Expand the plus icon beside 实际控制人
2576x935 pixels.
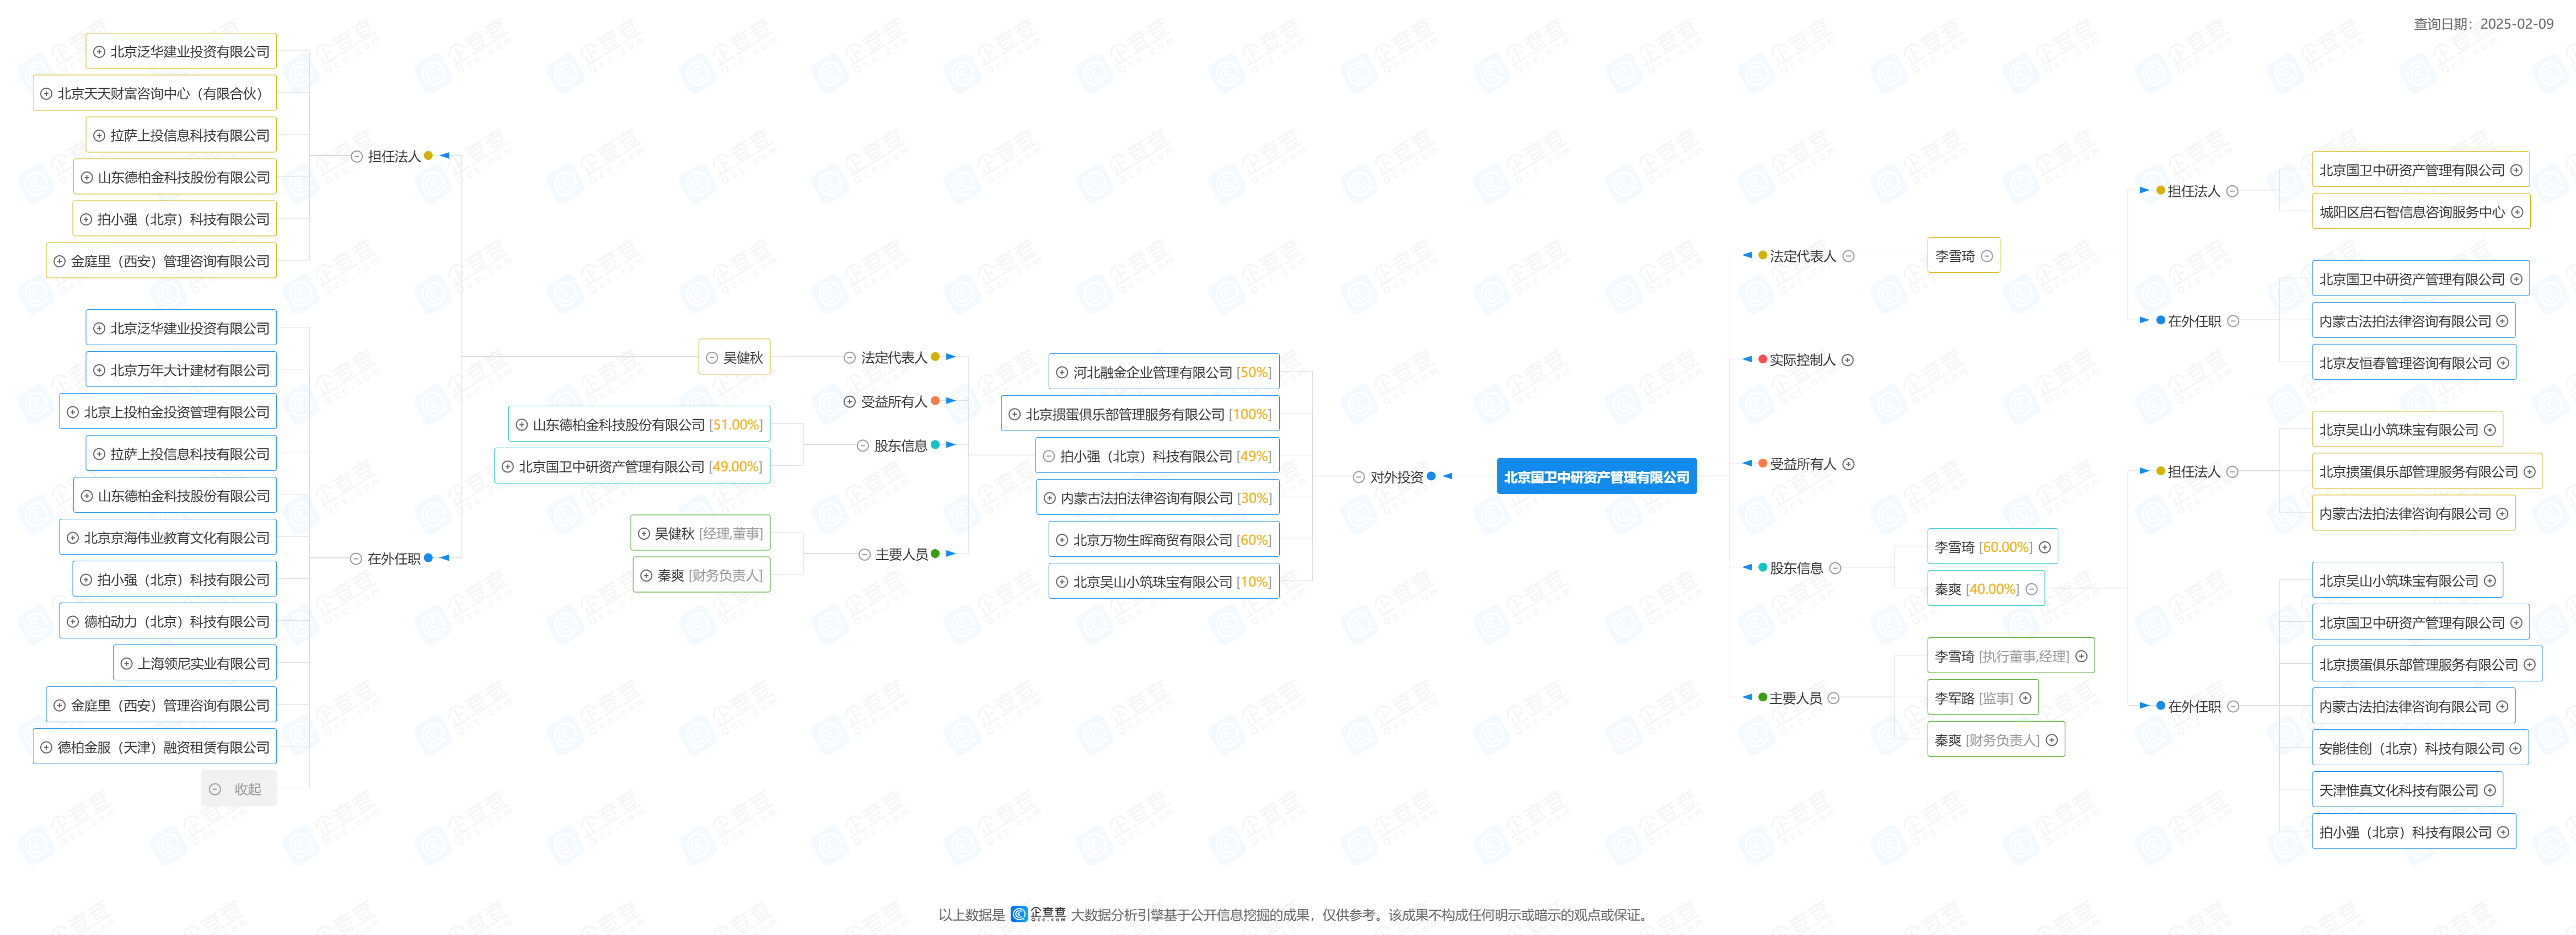click(x=1848, y=360)
